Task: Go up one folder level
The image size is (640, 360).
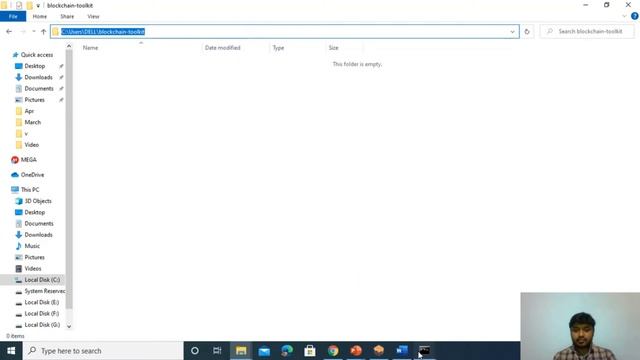Action: click(x=44, y=31)
